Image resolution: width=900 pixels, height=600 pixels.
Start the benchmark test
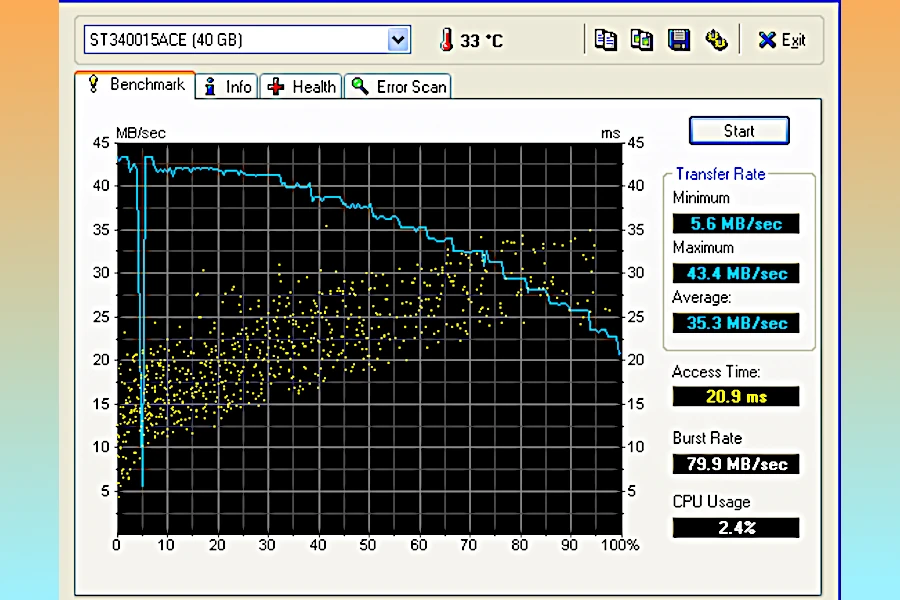click(739, 131)
